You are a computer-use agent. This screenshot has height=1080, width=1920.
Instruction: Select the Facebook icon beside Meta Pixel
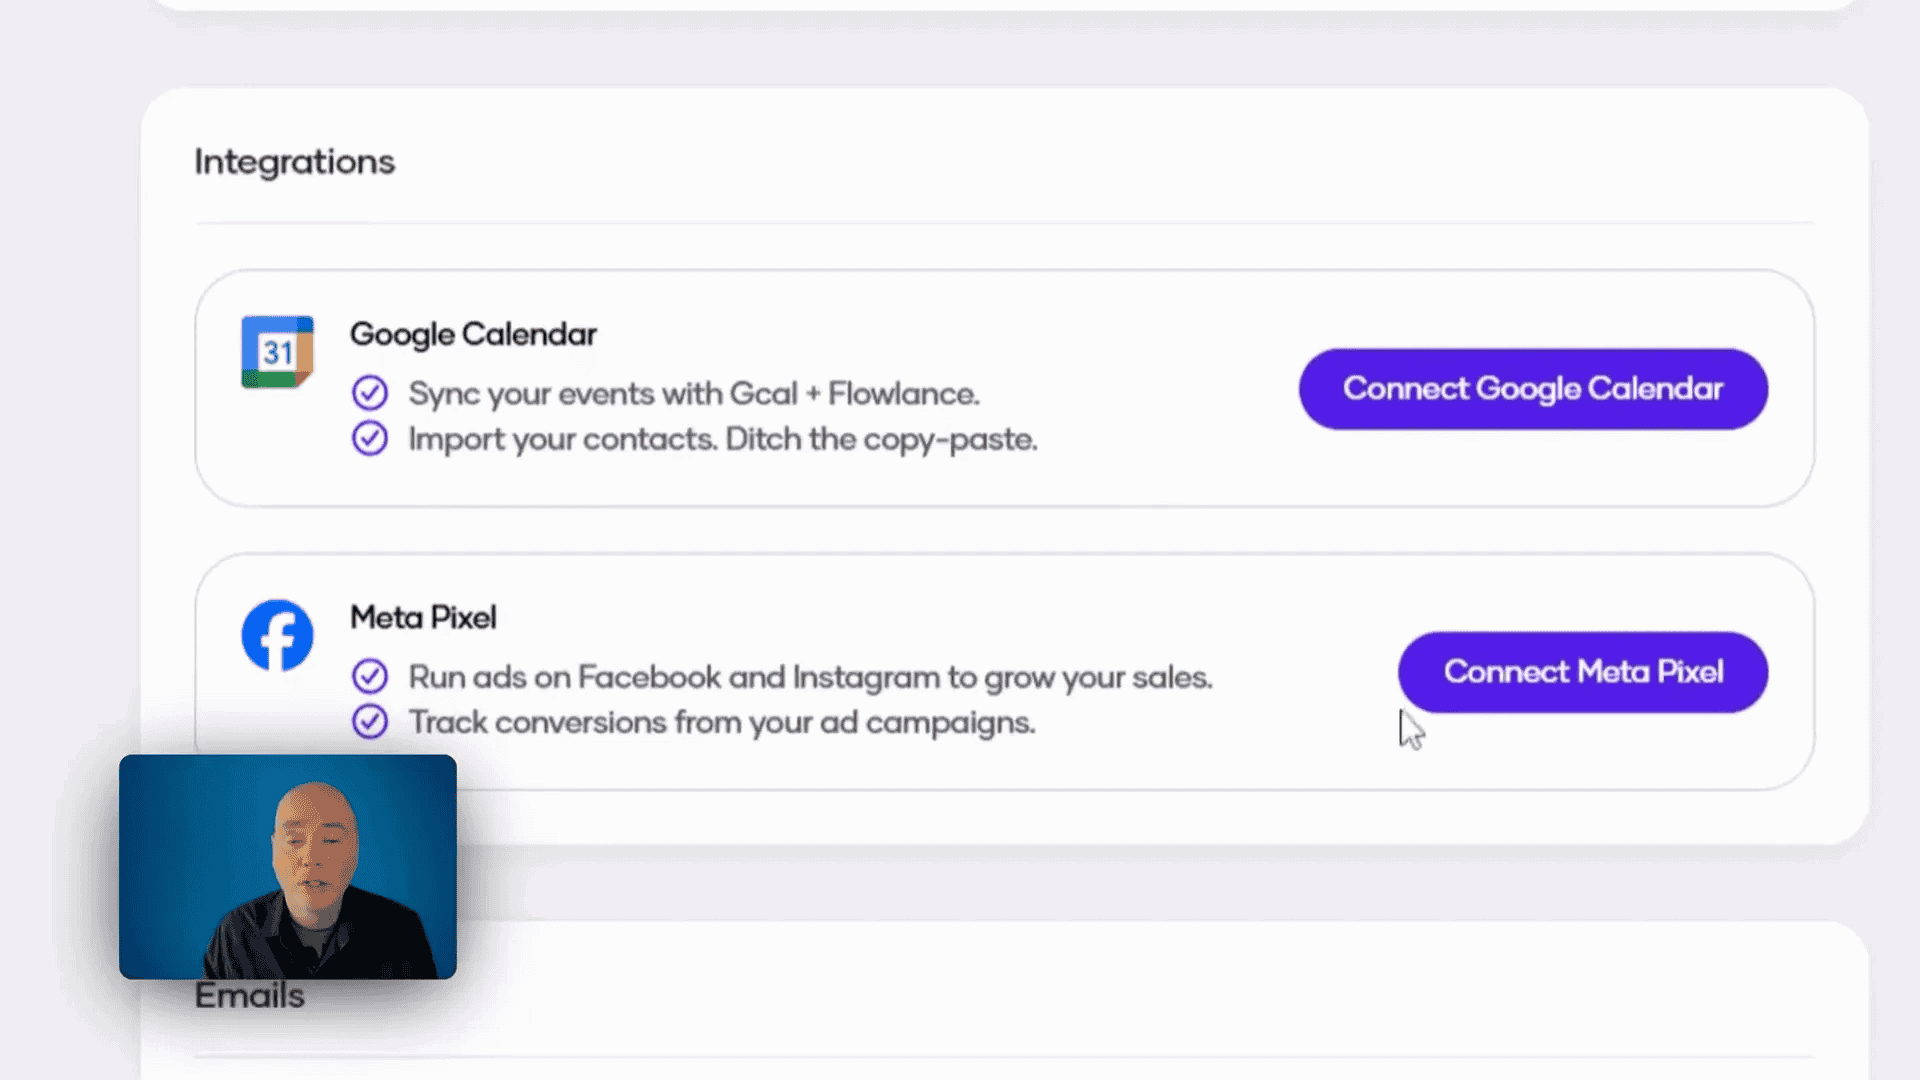[276, 634]
